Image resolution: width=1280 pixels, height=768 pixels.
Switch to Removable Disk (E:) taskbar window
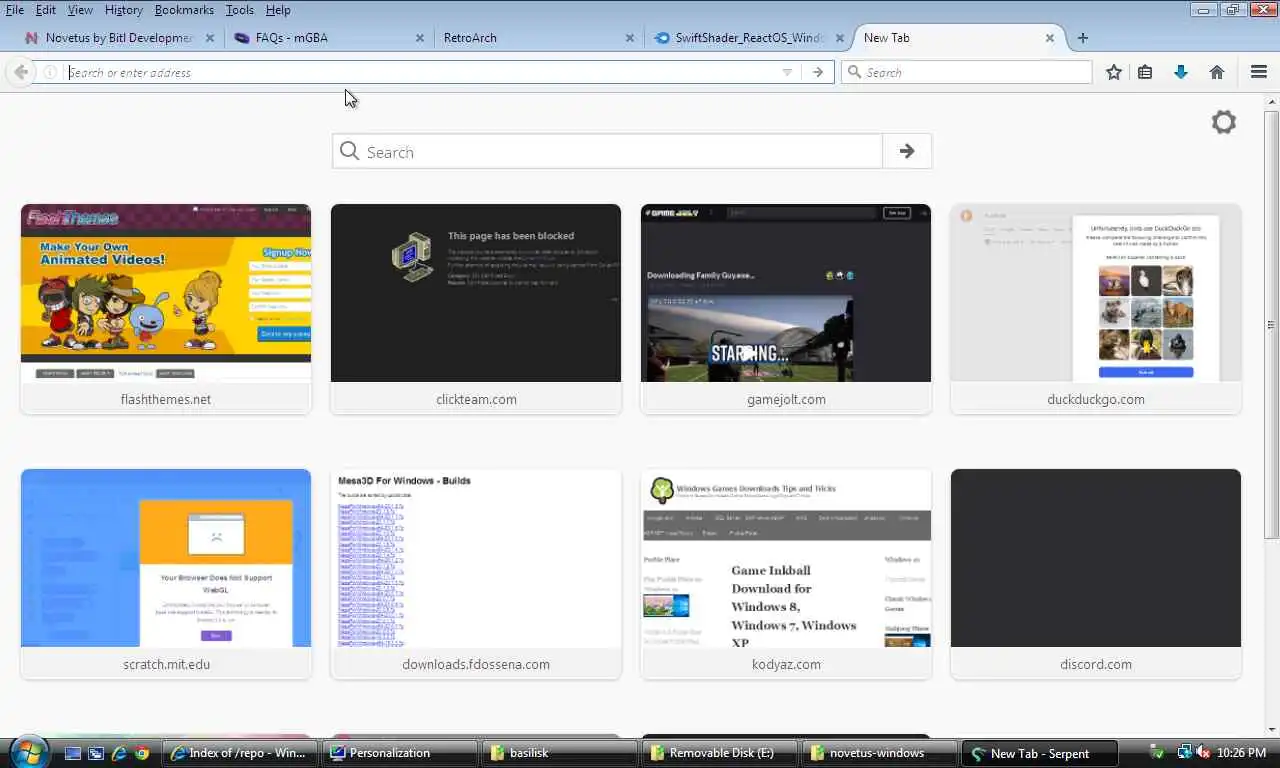click(x=721, y=753)
